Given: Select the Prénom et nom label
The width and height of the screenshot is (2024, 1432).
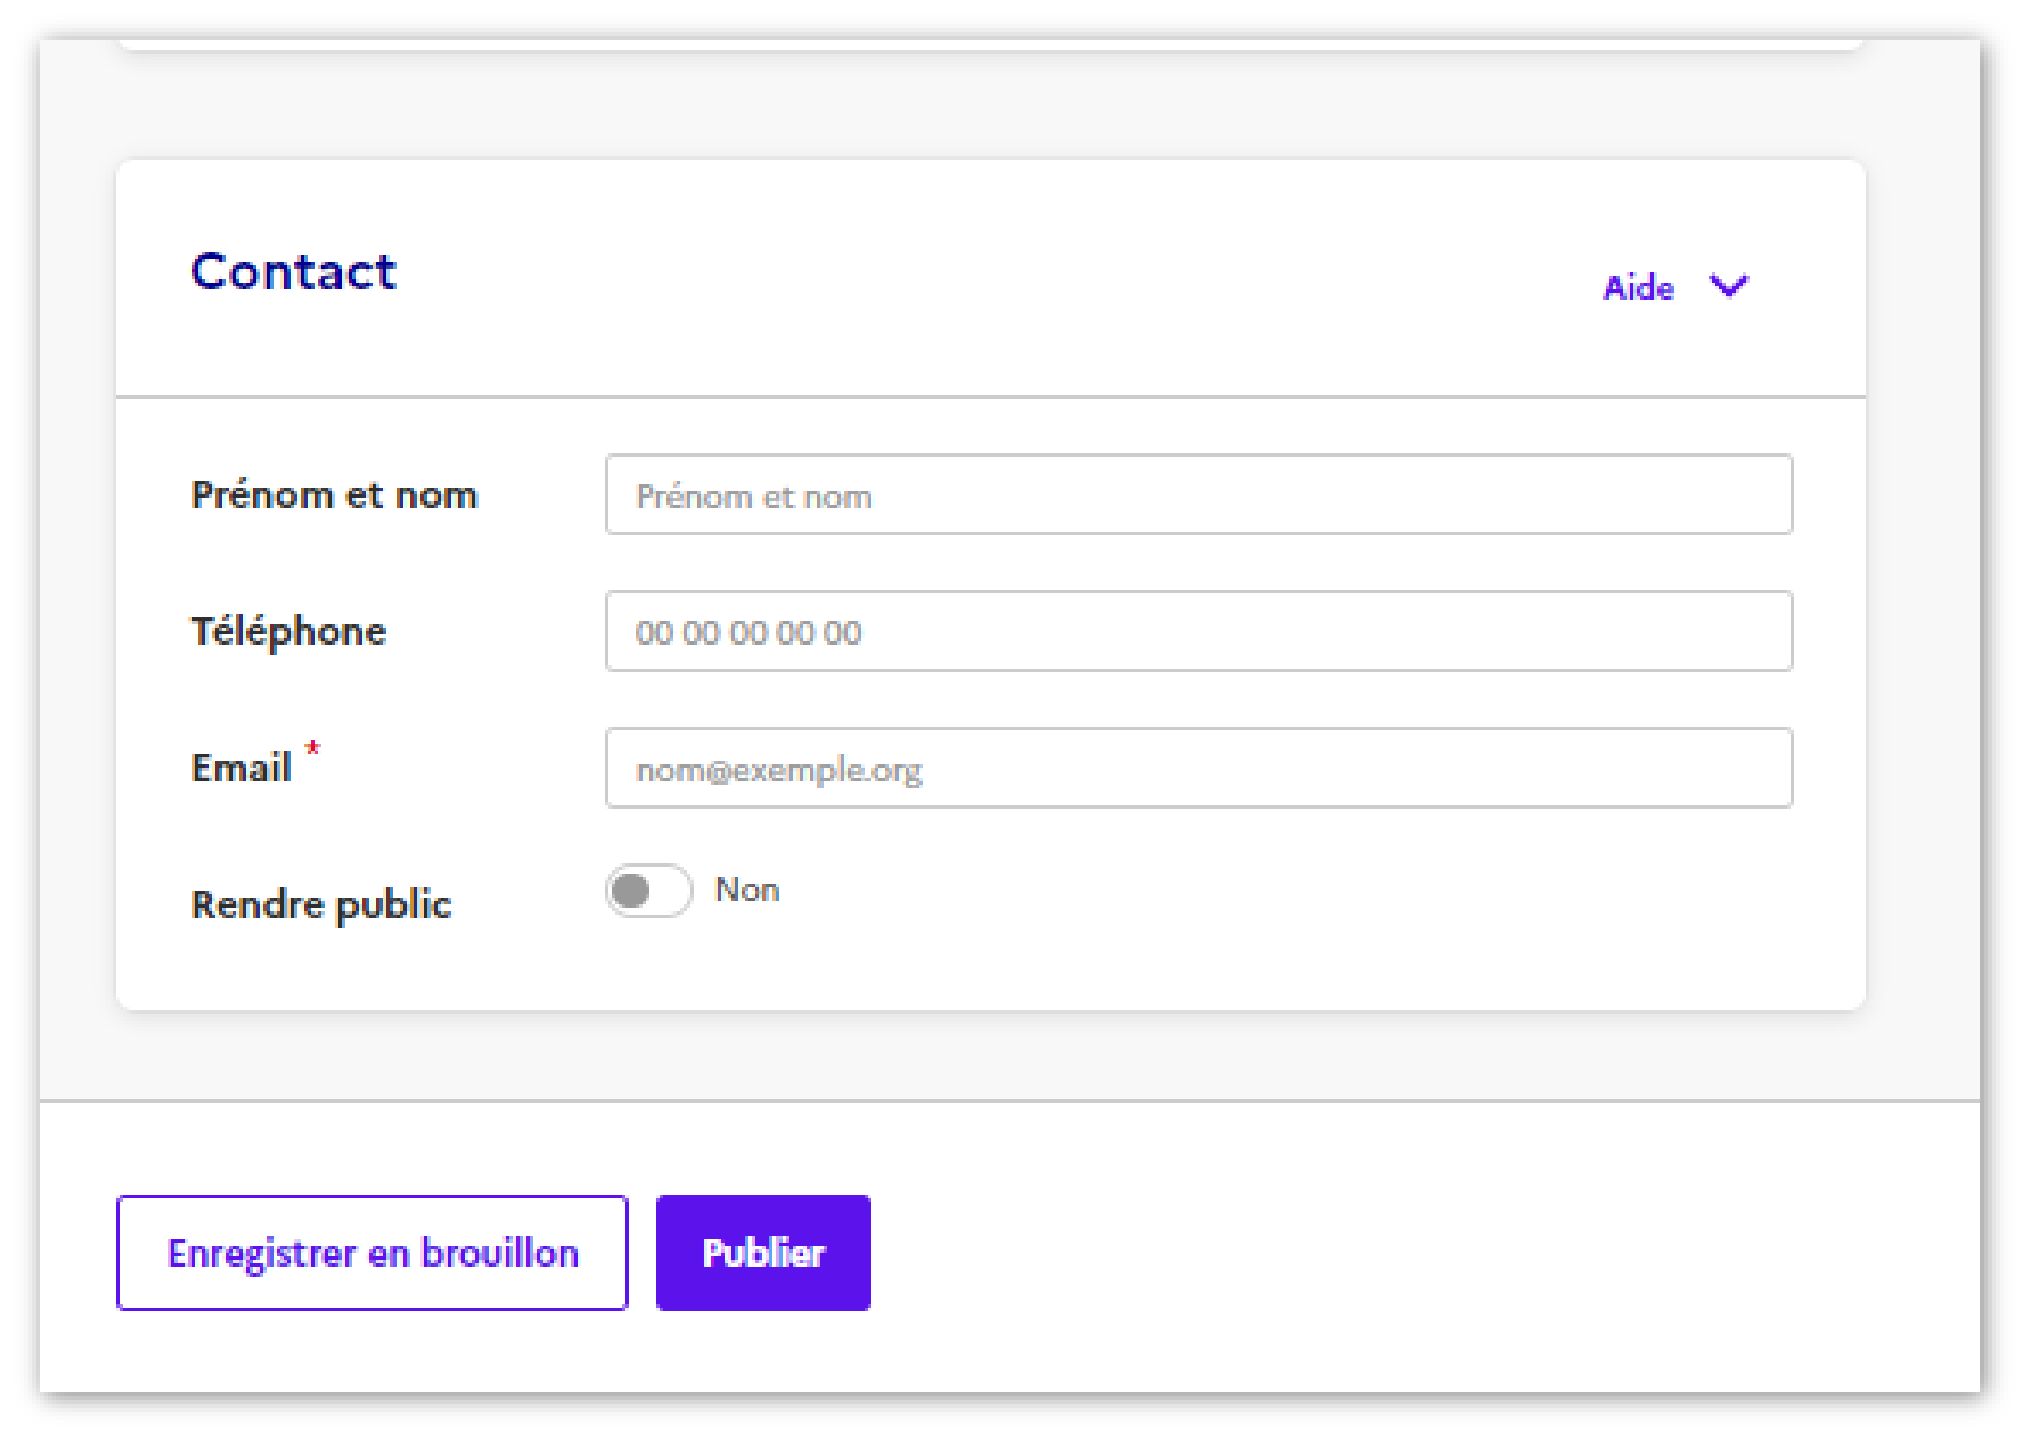Looking at the screenshot, I should point(334,495).
